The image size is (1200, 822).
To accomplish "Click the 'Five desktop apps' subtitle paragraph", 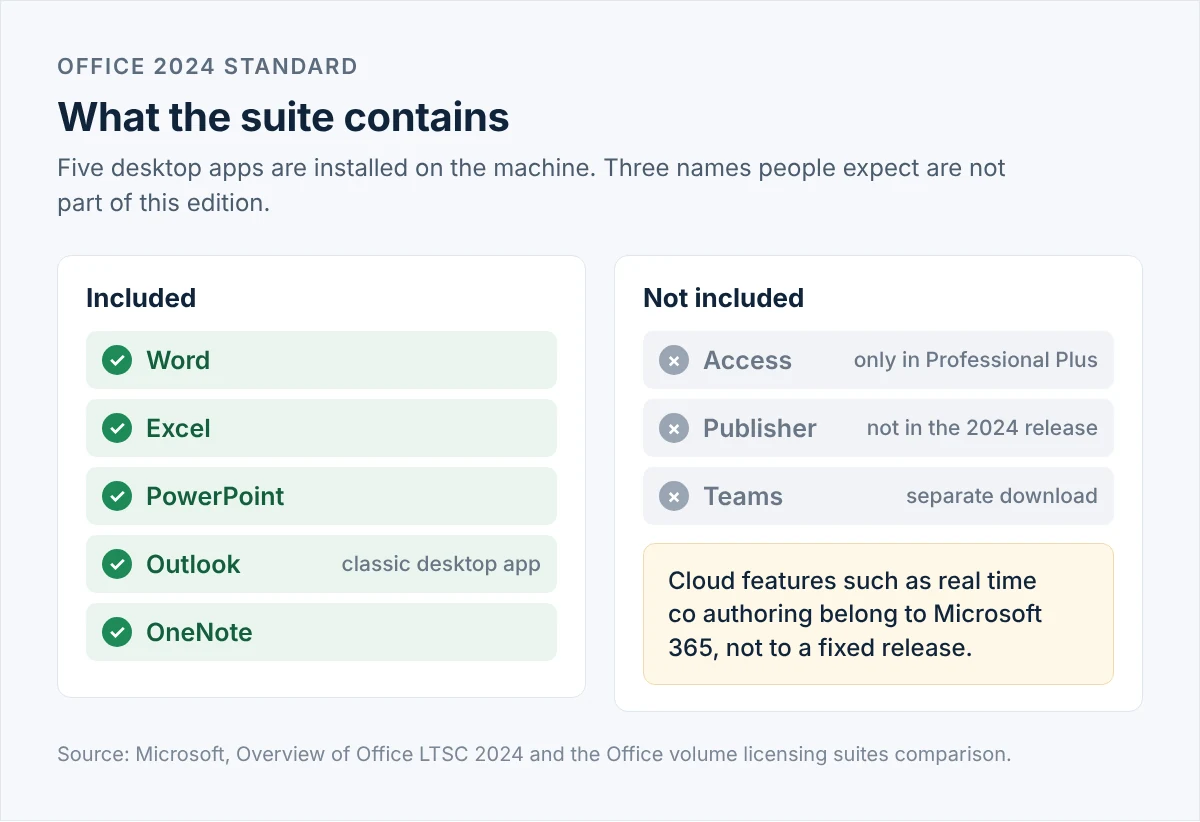I will click(532, 184).
